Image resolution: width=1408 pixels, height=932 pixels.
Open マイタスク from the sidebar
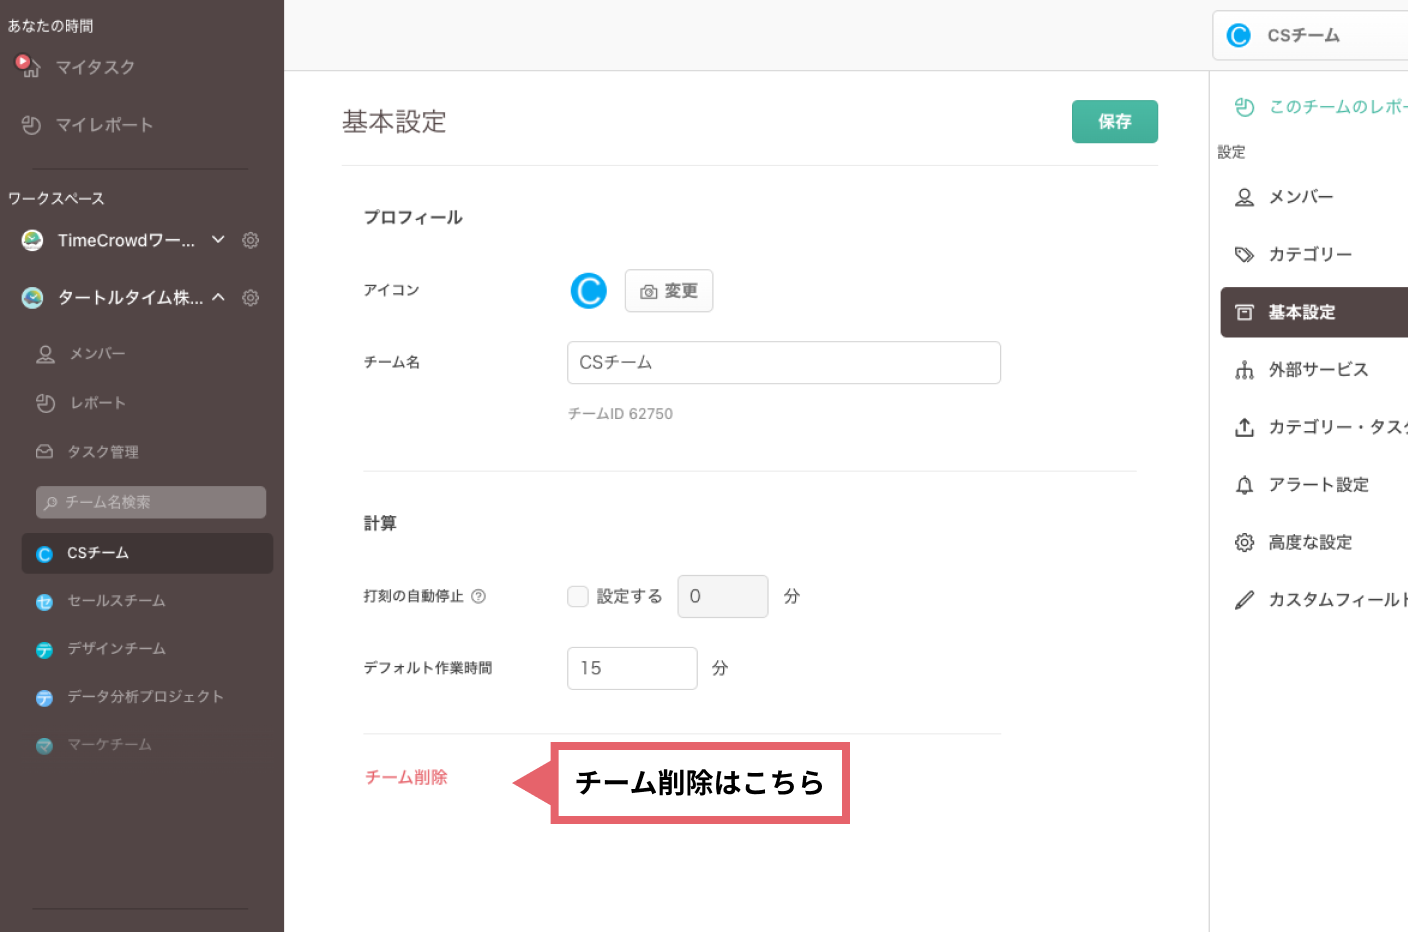(94, 67)
